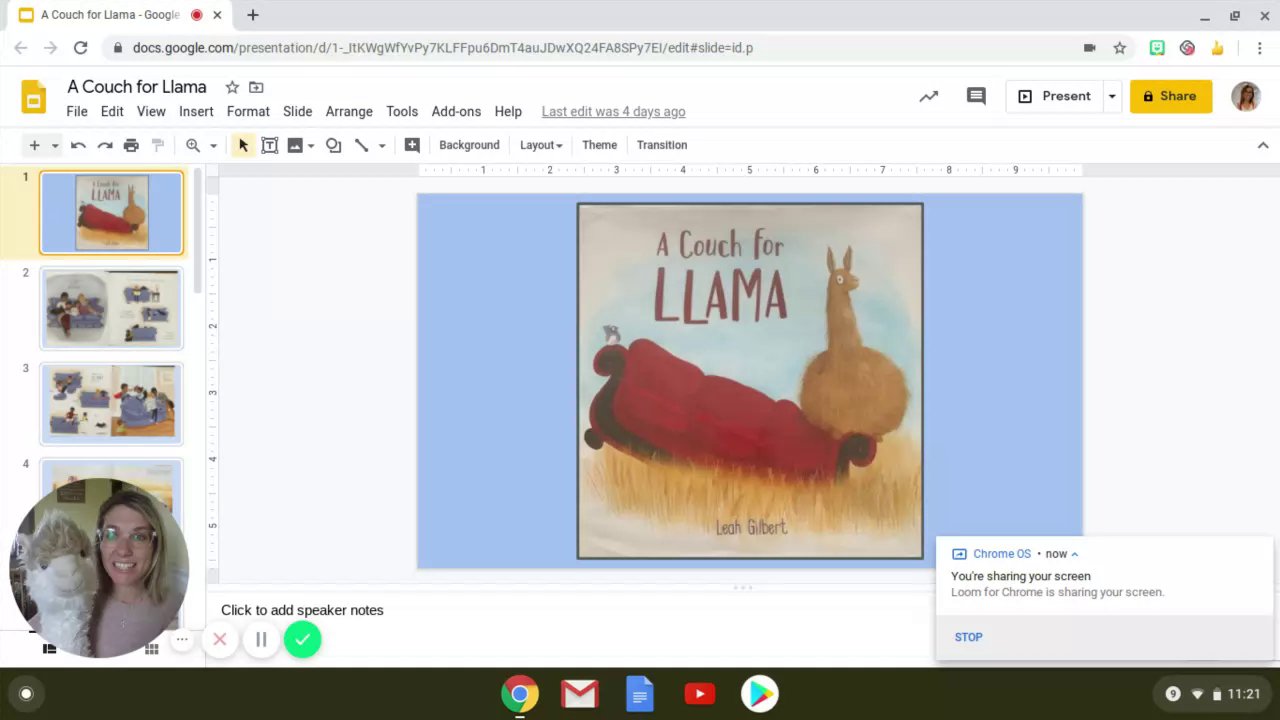Click the Background button
Screen dimensions: 1280x720
coord(469,145)
